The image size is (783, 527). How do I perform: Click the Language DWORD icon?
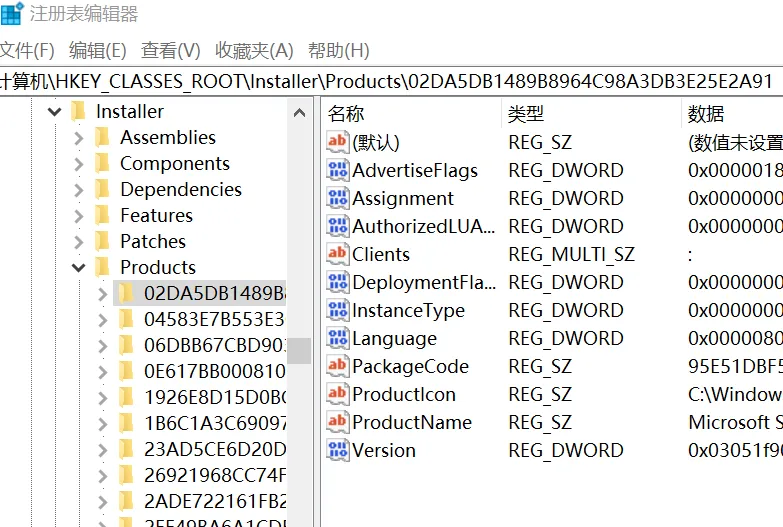tap(338, 338)
